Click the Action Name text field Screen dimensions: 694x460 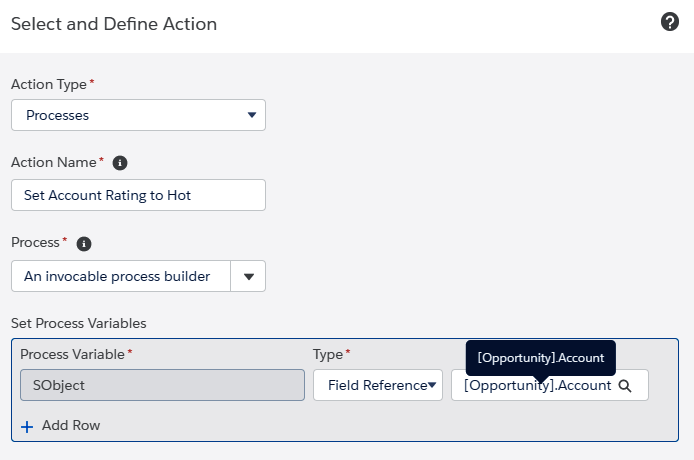pyautogui.click(x=139, y=195)
